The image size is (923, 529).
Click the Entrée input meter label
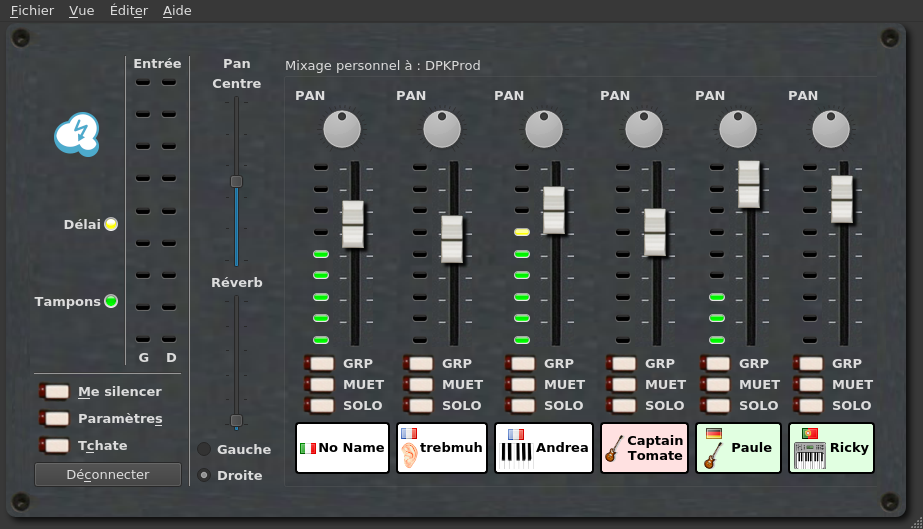(157, 64)
